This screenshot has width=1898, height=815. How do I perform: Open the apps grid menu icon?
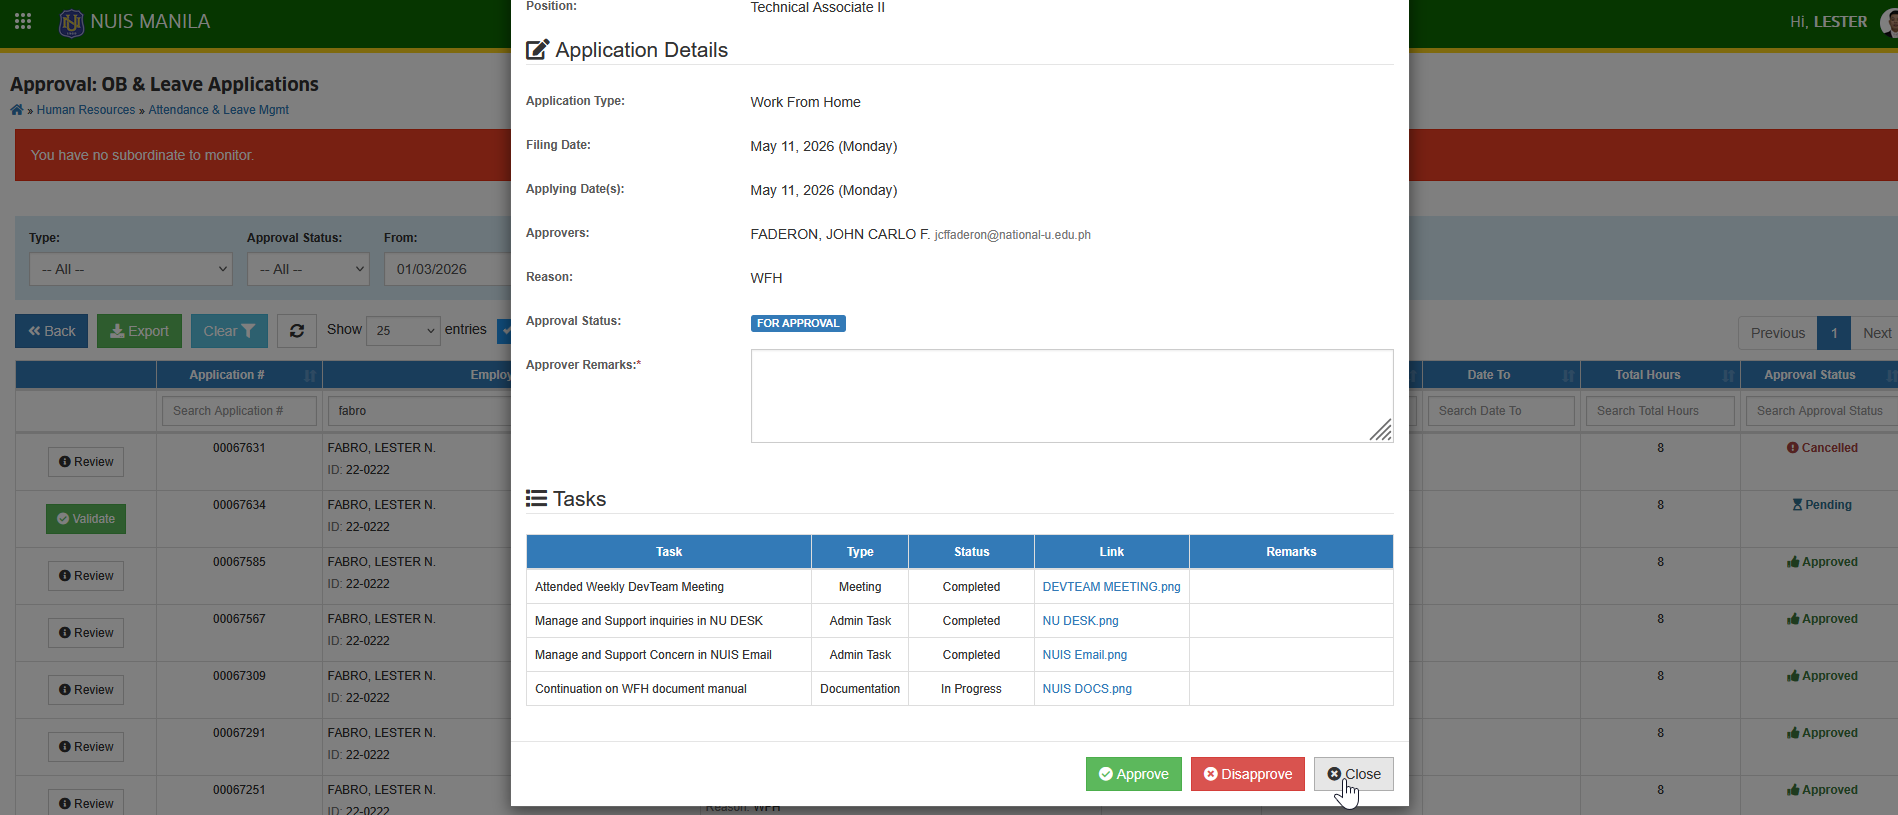[x=23, y=21]
